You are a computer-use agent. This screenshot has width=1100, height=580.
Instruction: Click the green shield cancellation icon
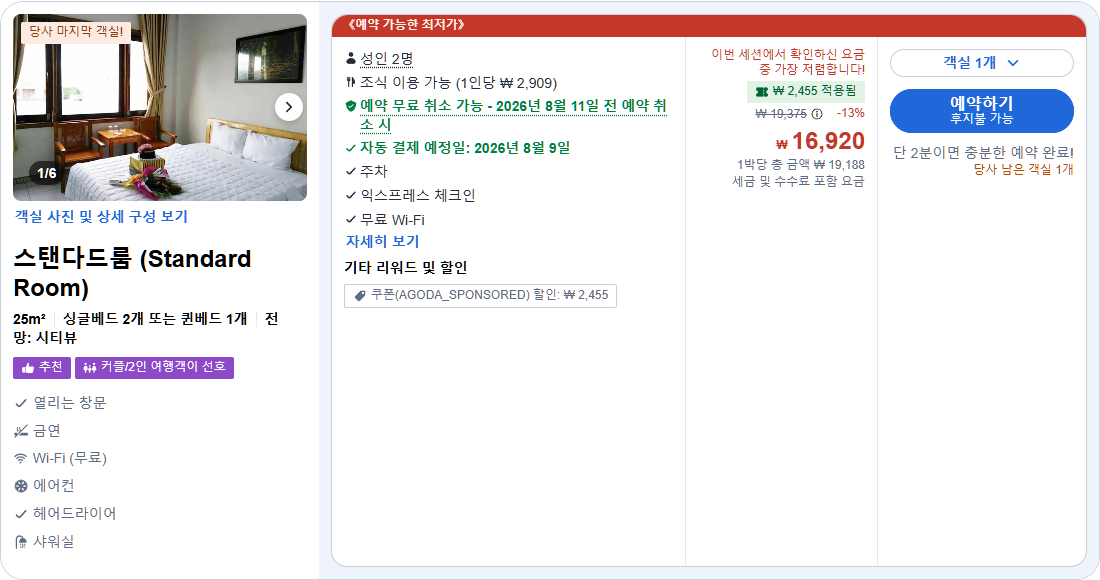(351, 106)
